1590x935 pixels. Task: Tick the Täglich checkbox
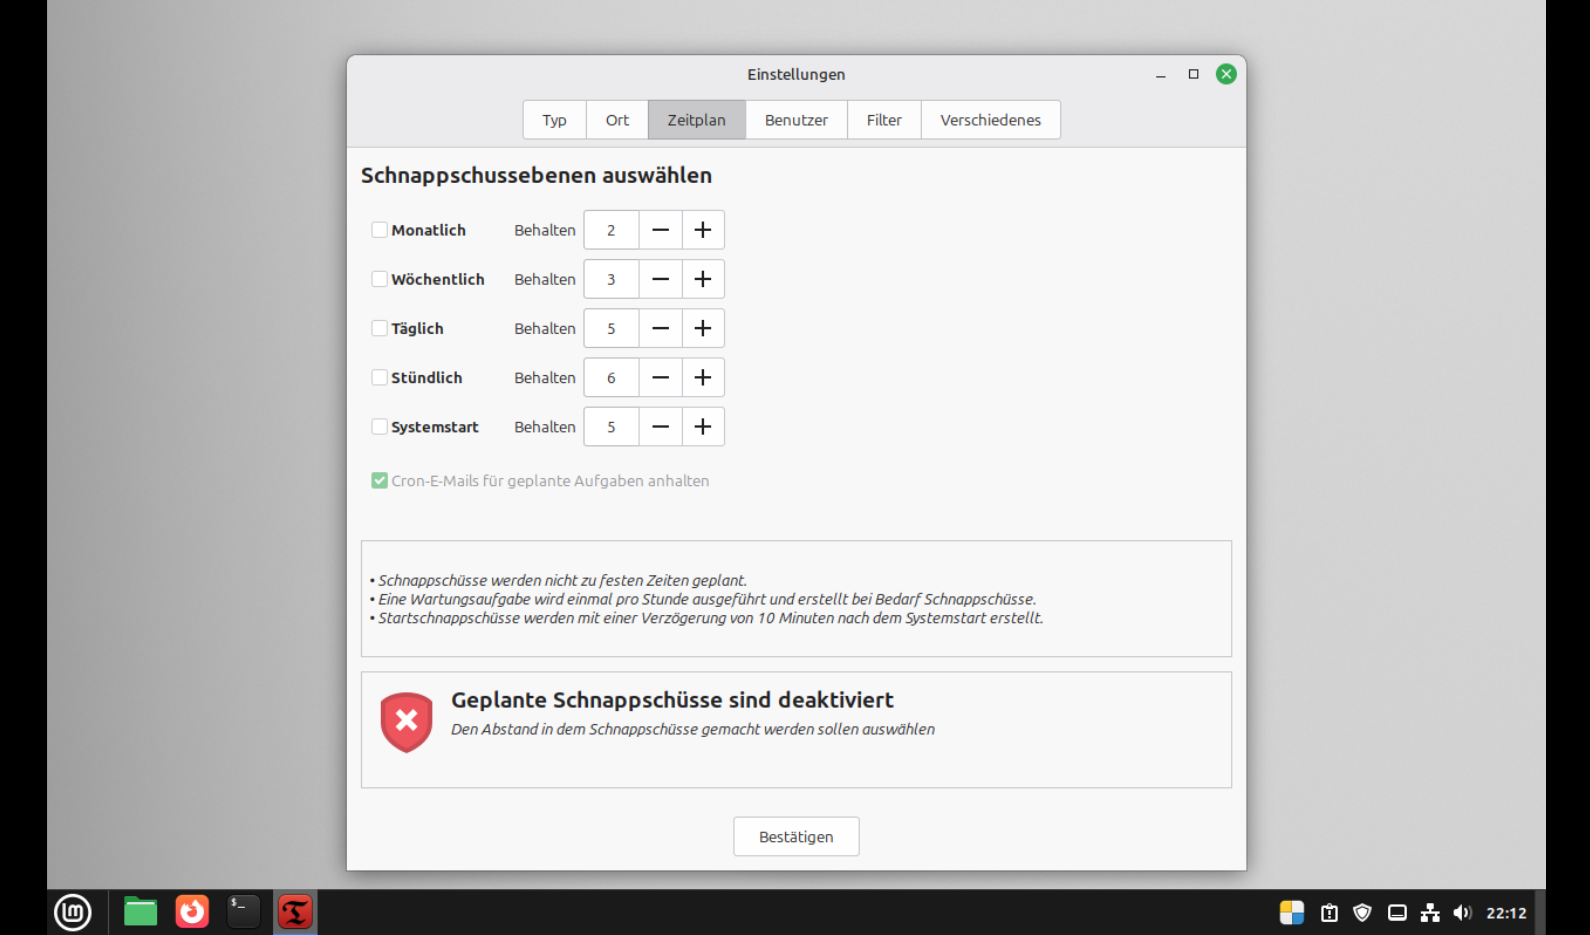pyautogui.click(x=379, y=328)
